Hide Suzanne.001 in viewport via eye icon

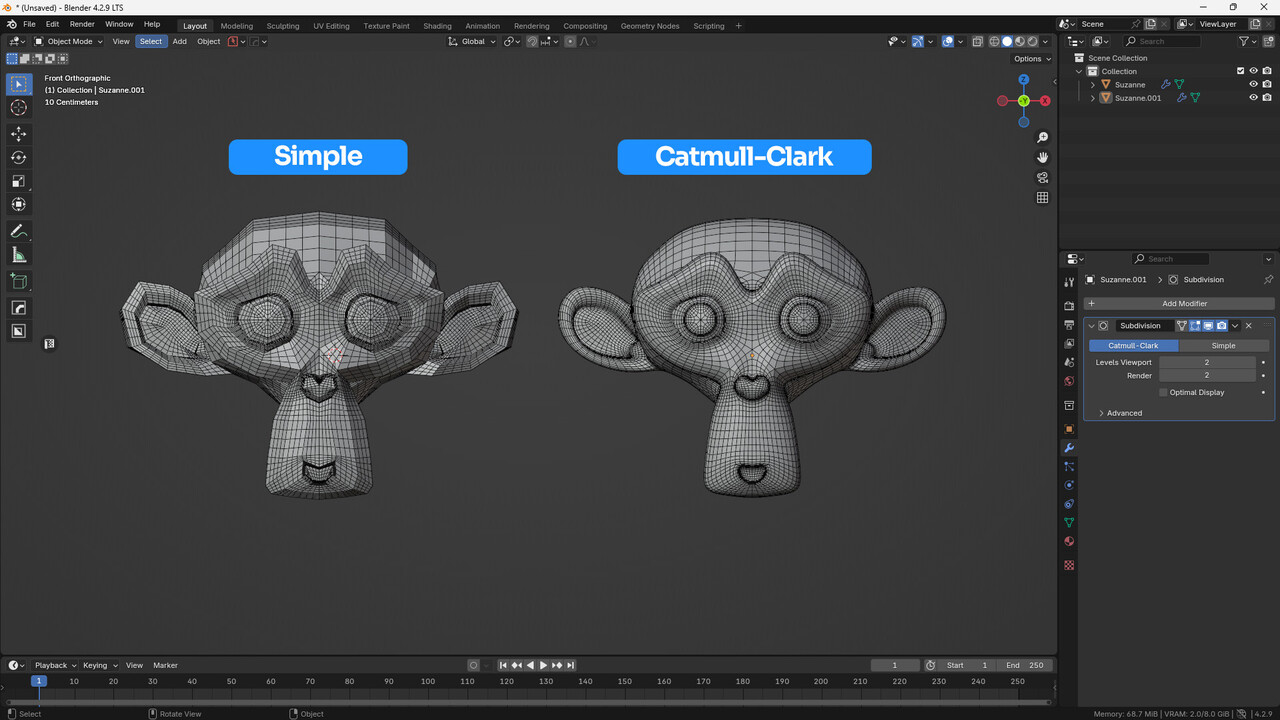pyautogui.click(x=1253, y=98)
